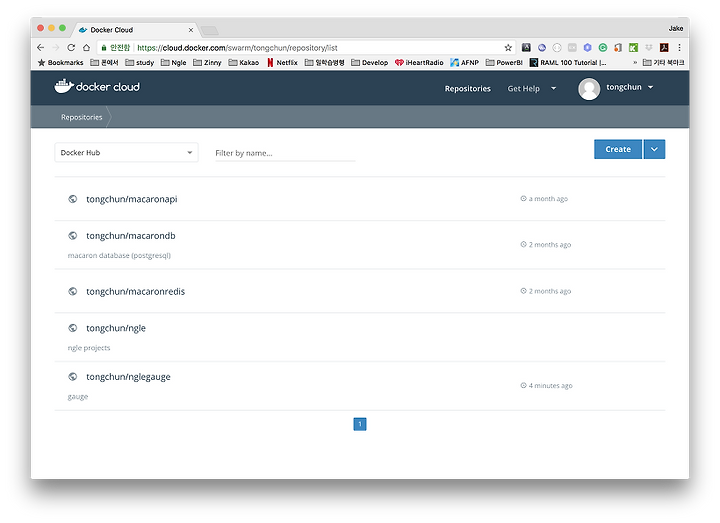Viewport: 720px width, 523px height.
Task: Click globe icon beside tongchun/nglegauge
Action: [x=73, y=377]
